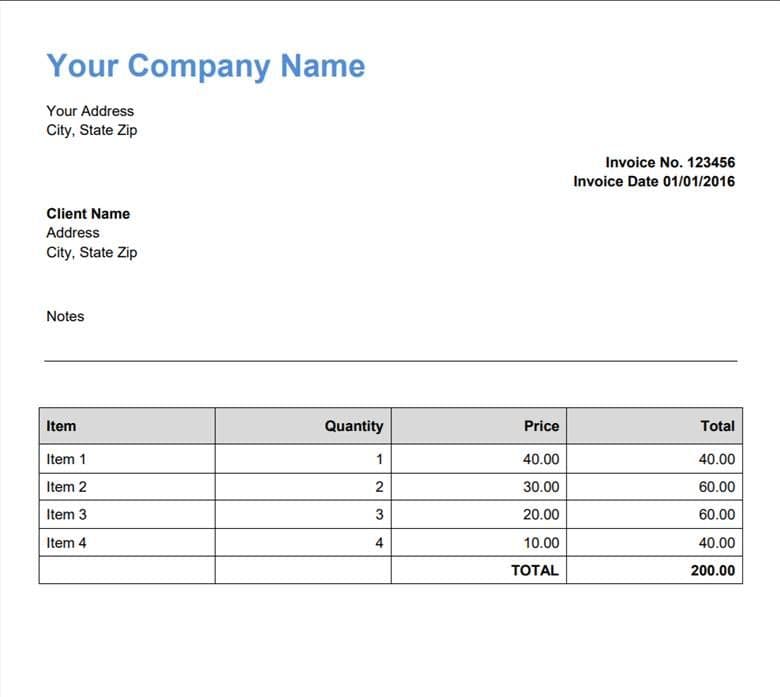Viewport: 780px width, 697px height.
Task: Click the 30.00 price cell
Action: click(541, 487)
